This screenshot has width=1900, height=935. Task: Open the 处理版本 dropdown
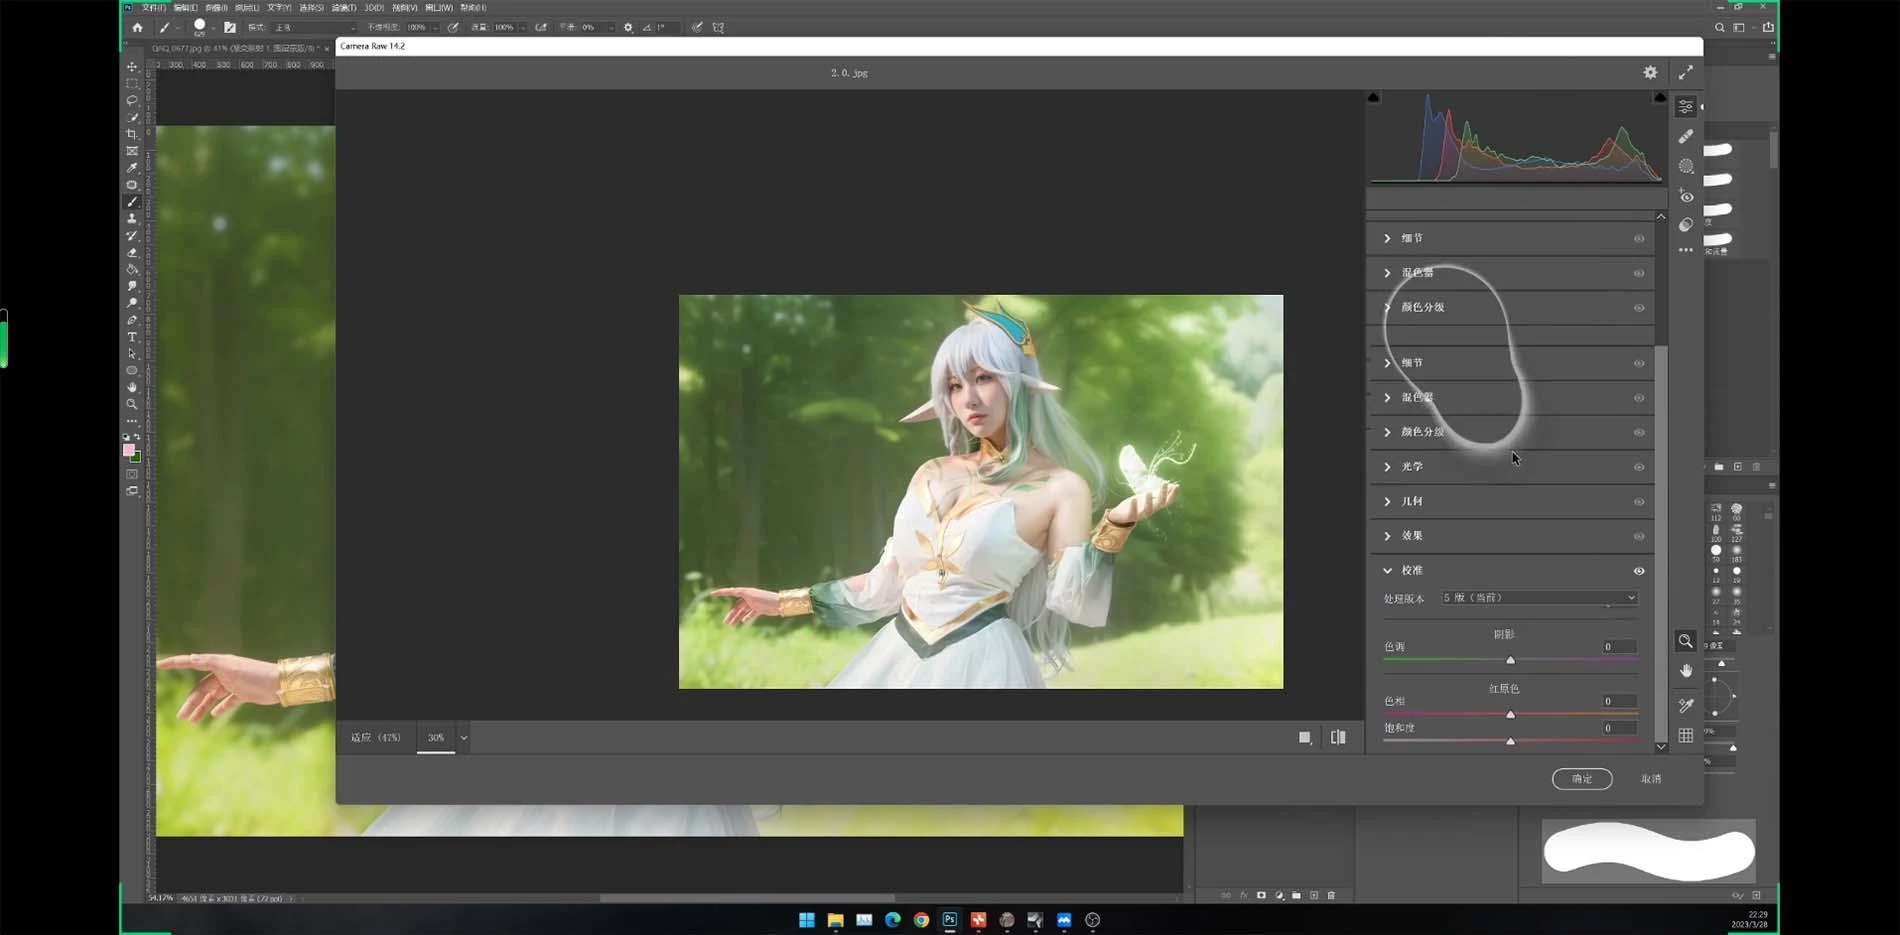[x=1538, y=598]
